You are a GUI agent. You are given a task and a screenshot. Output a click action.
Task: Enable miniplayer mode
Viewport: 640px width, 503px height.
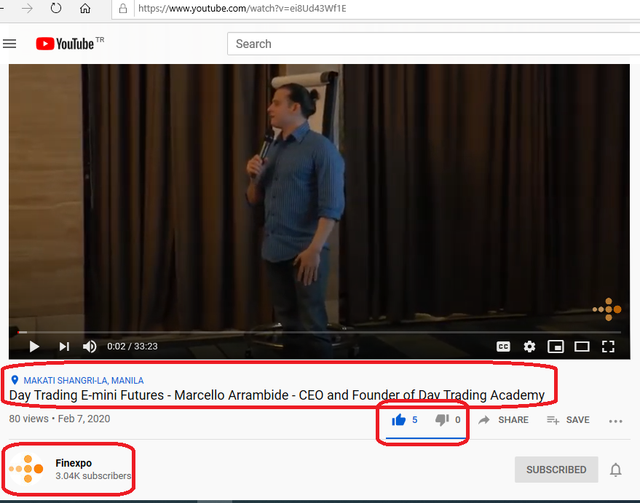coord(556,347)
